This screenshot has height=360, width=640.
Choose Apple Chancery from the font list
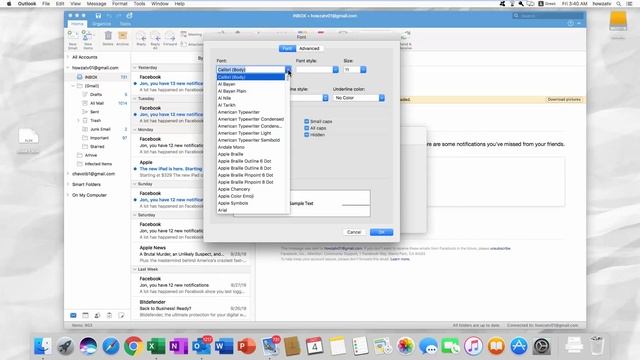251,189
